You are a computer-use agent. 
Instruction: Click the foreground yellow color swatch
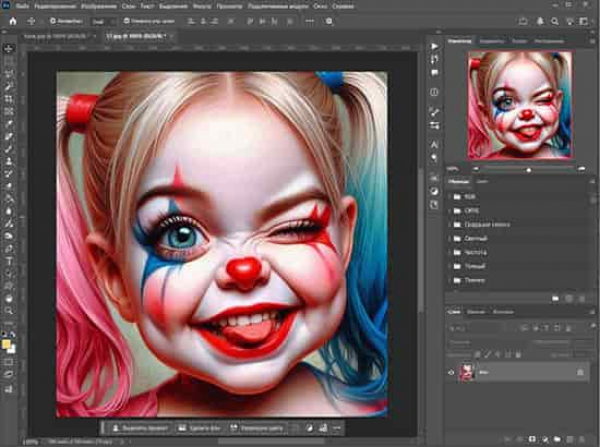point(6,344)
